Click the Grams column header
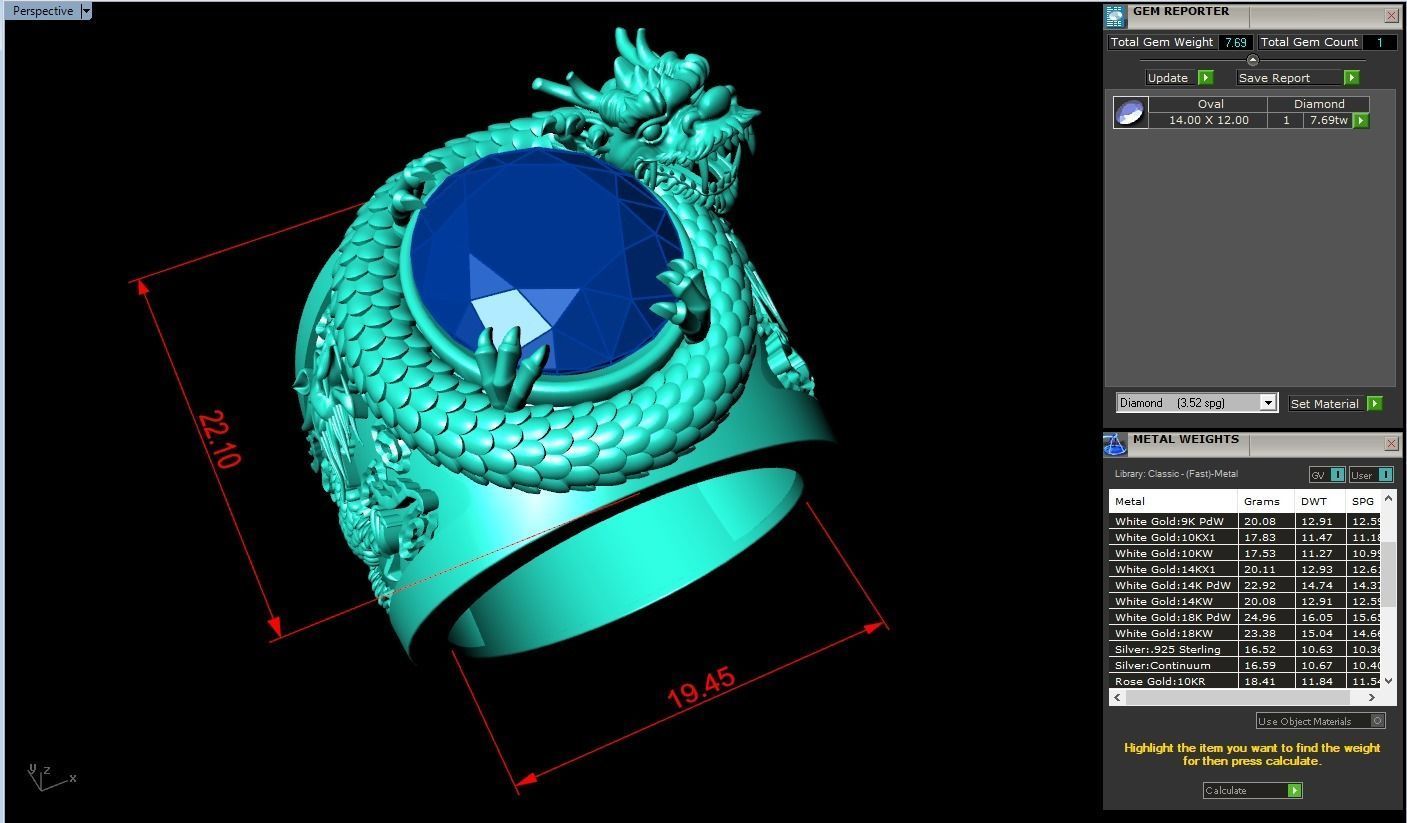Viewport: 1407px width, 823px height. click(x=1267, y=501)
